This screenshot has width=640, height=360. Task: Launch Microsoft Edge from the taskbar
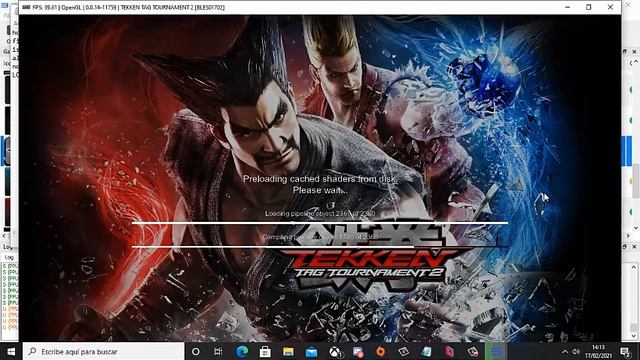pyautogui.click(x=242, y=351)
